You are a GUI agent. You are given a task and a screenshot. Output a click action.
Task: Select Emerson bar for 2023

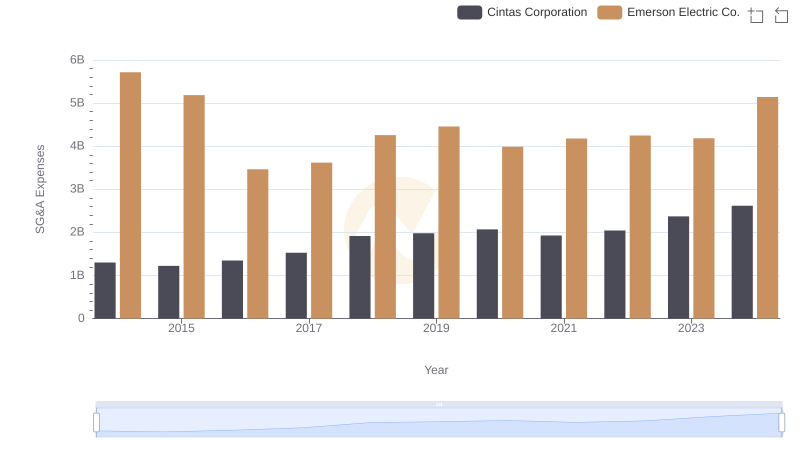coord(704,228)
